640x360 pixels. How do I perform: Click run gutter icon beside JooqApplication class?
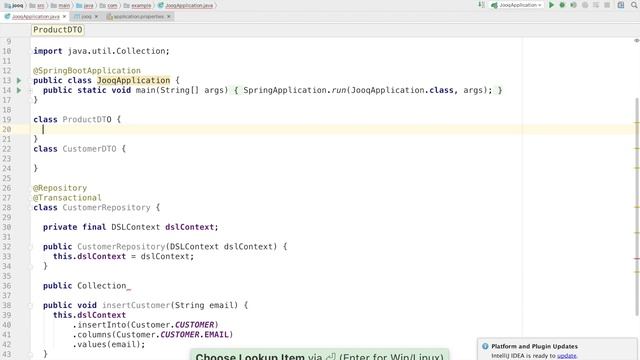(19, 80)
